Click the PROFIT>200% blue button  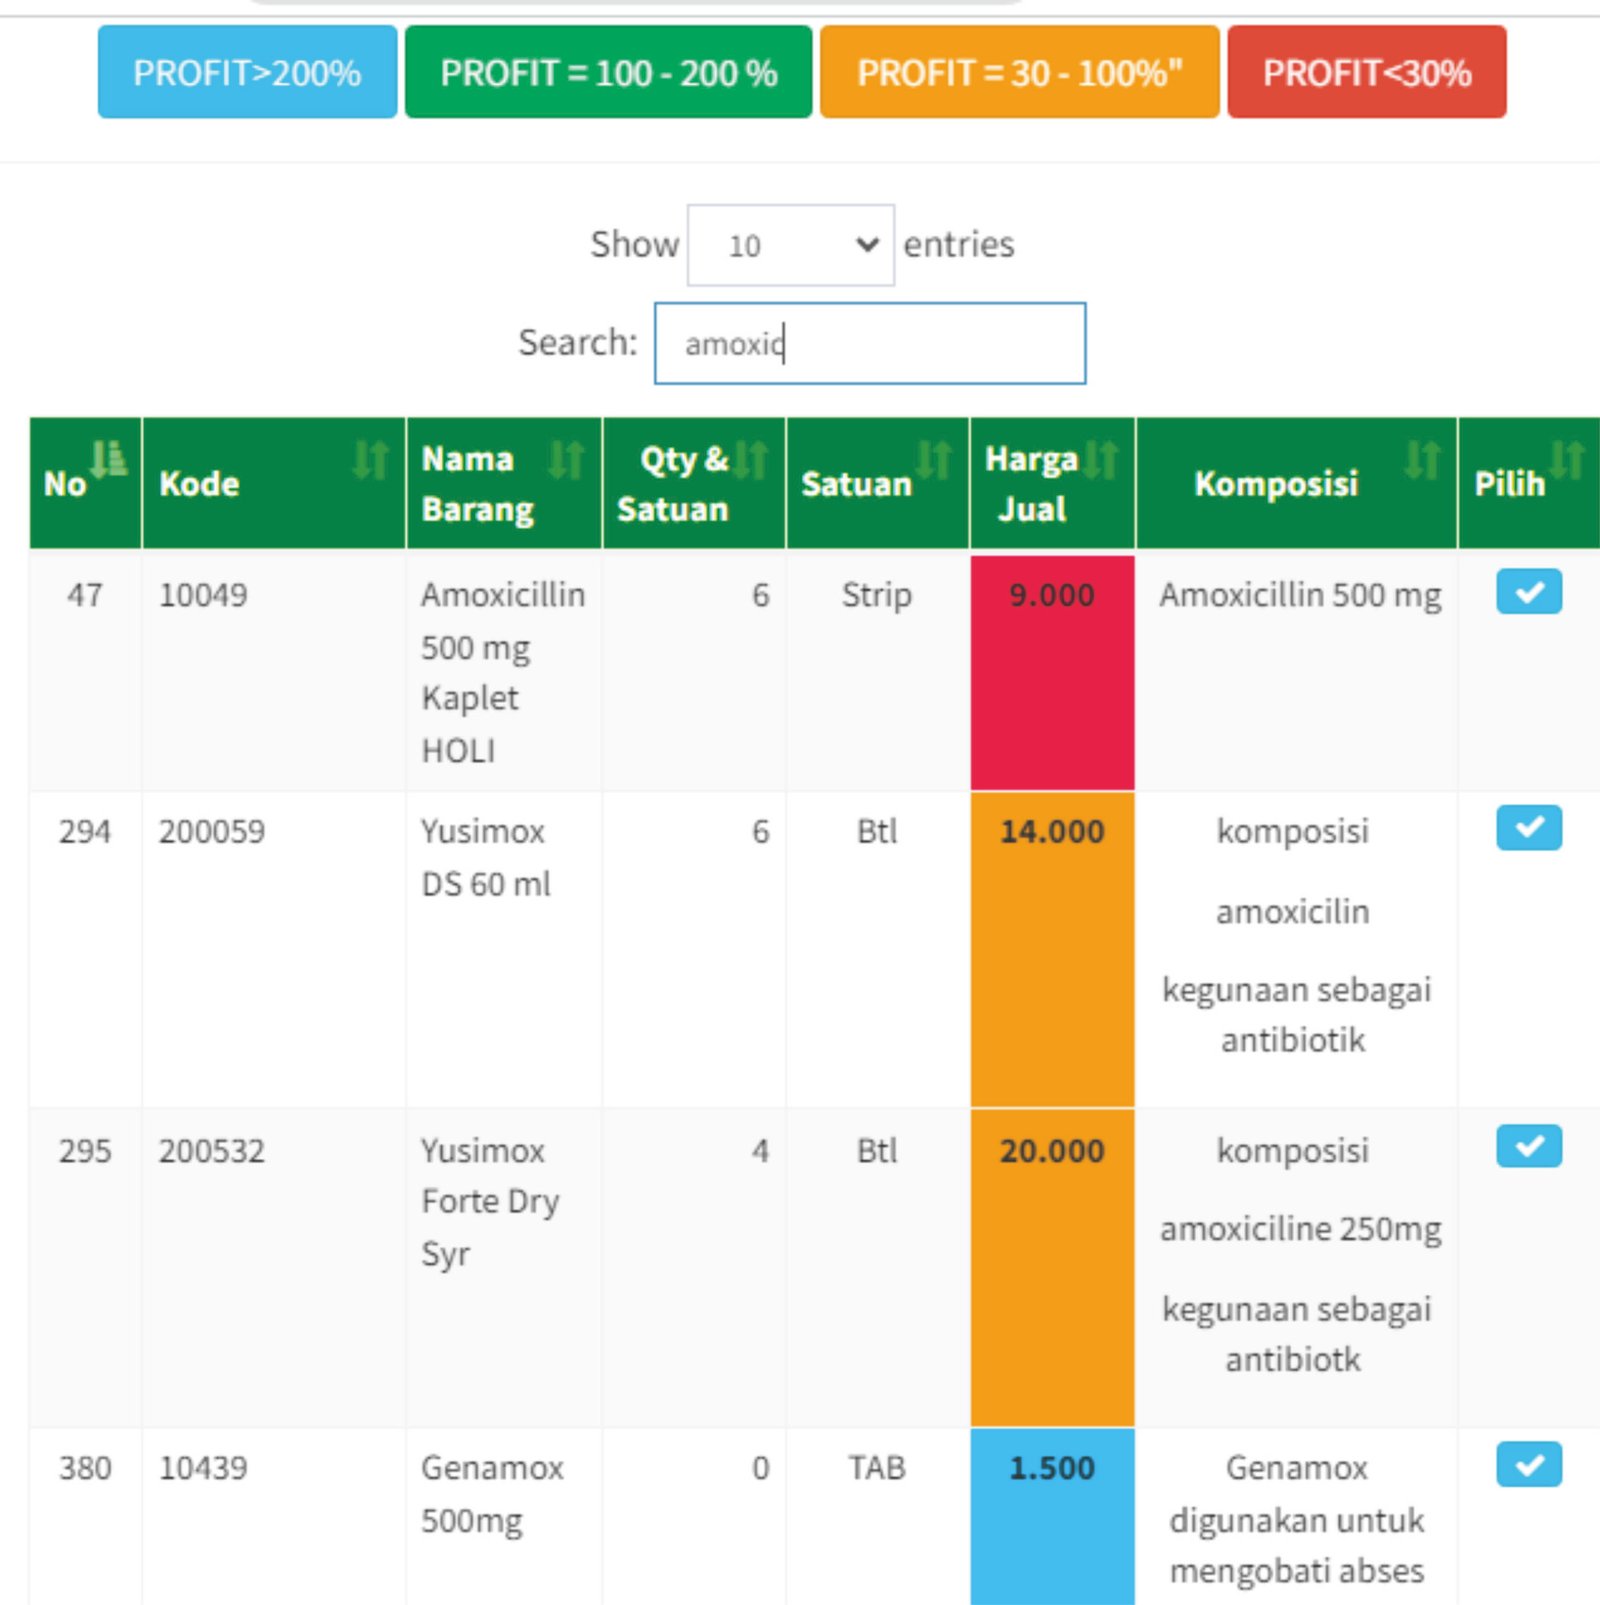pos(247,72)
